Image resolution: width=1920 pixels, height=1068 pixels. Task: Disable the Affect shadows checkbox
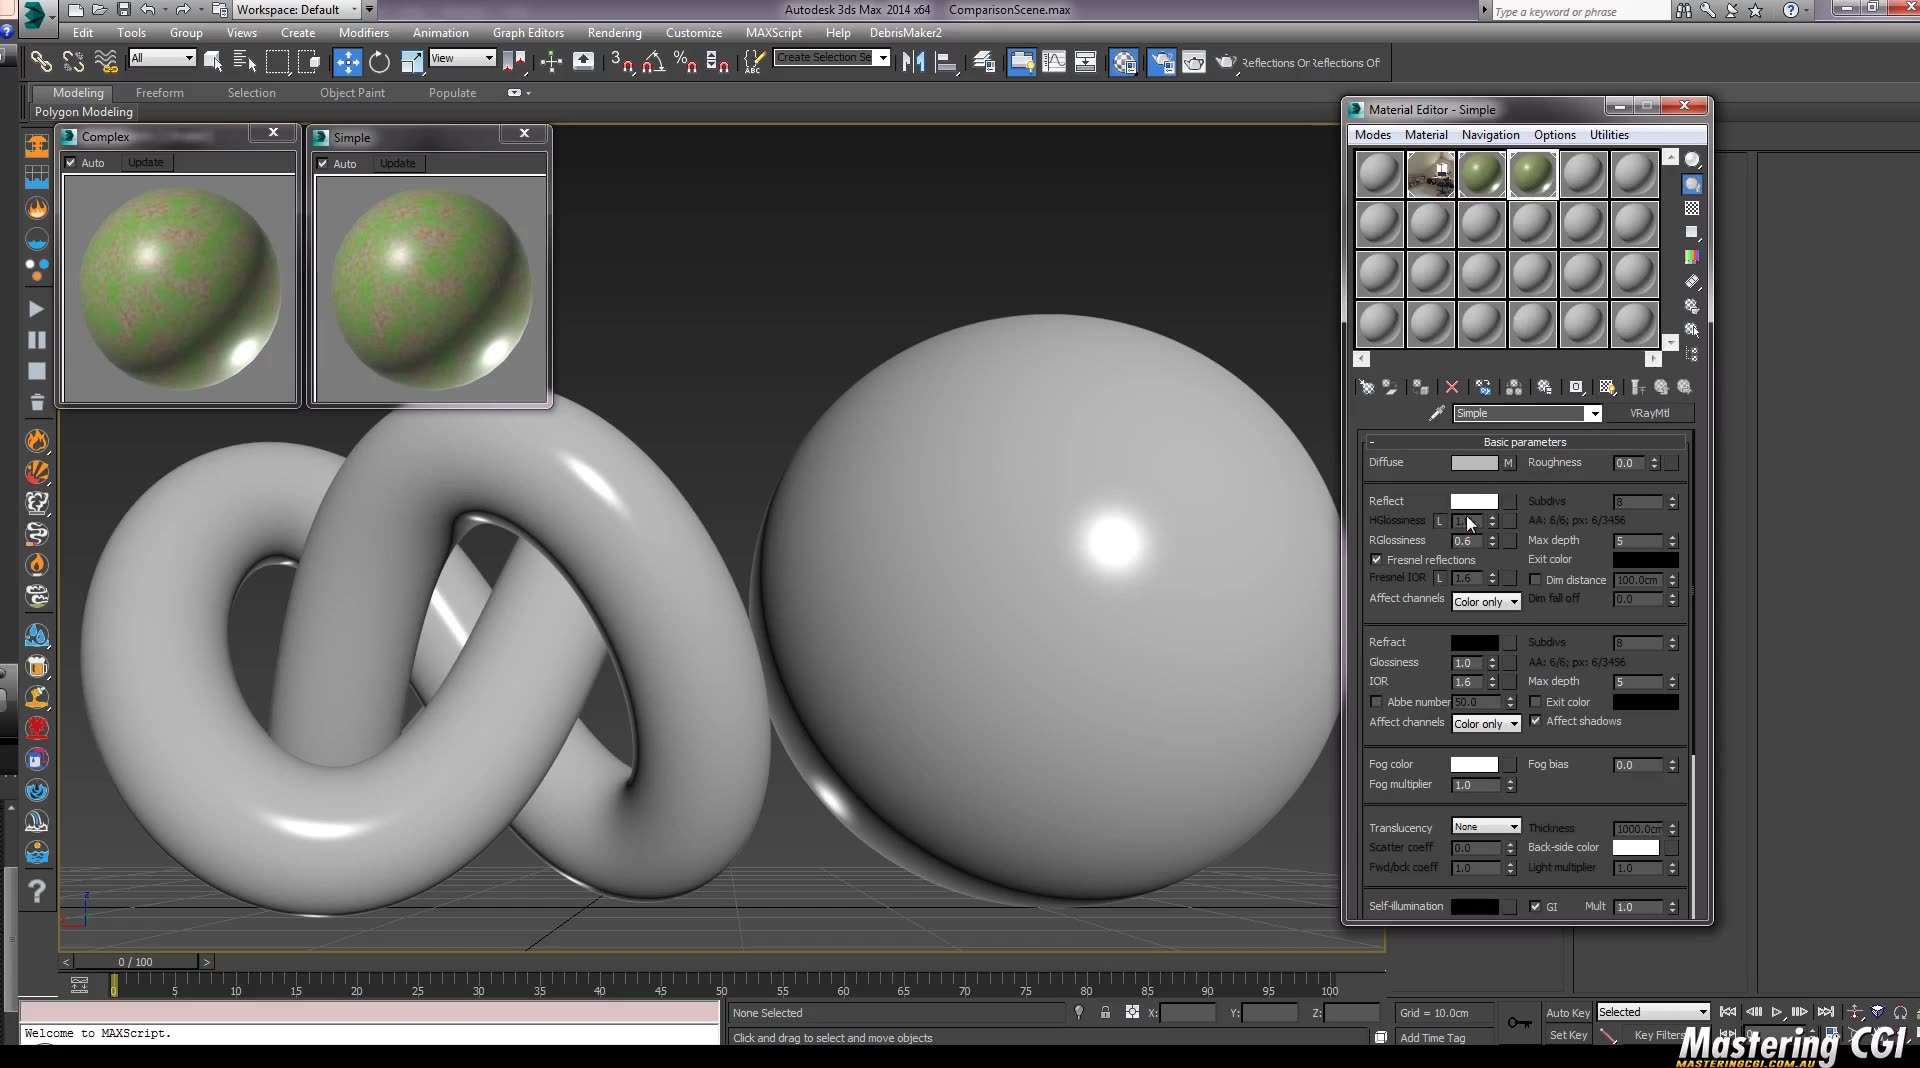tap(1536, 721)
